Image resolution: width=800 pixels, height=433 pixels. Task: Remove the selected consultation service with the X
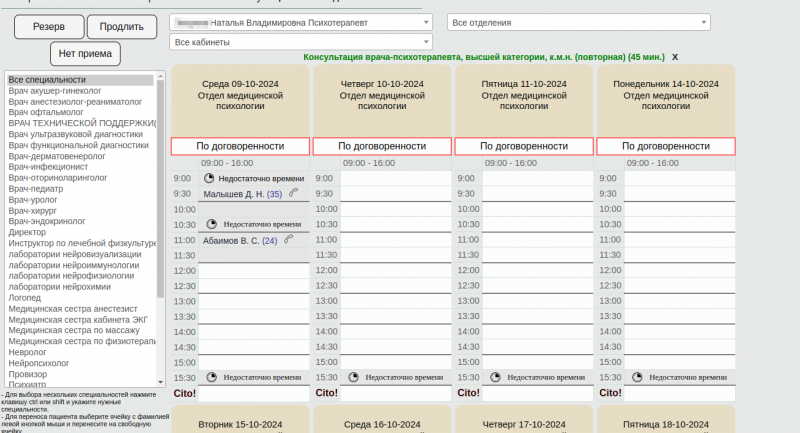click(x=675, y=58)
